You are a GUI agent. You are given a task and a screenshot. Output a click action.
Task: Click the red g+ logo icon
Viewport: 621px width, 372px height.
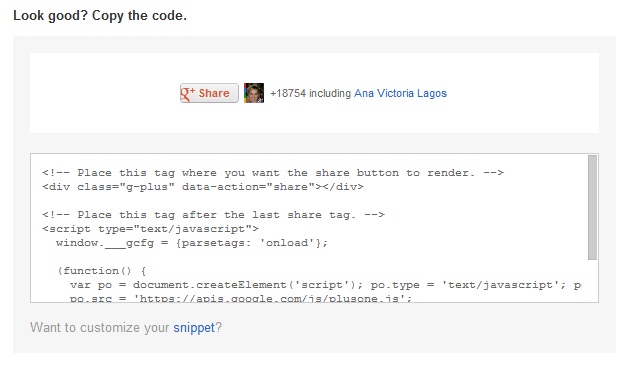click(x=188, y=93)
